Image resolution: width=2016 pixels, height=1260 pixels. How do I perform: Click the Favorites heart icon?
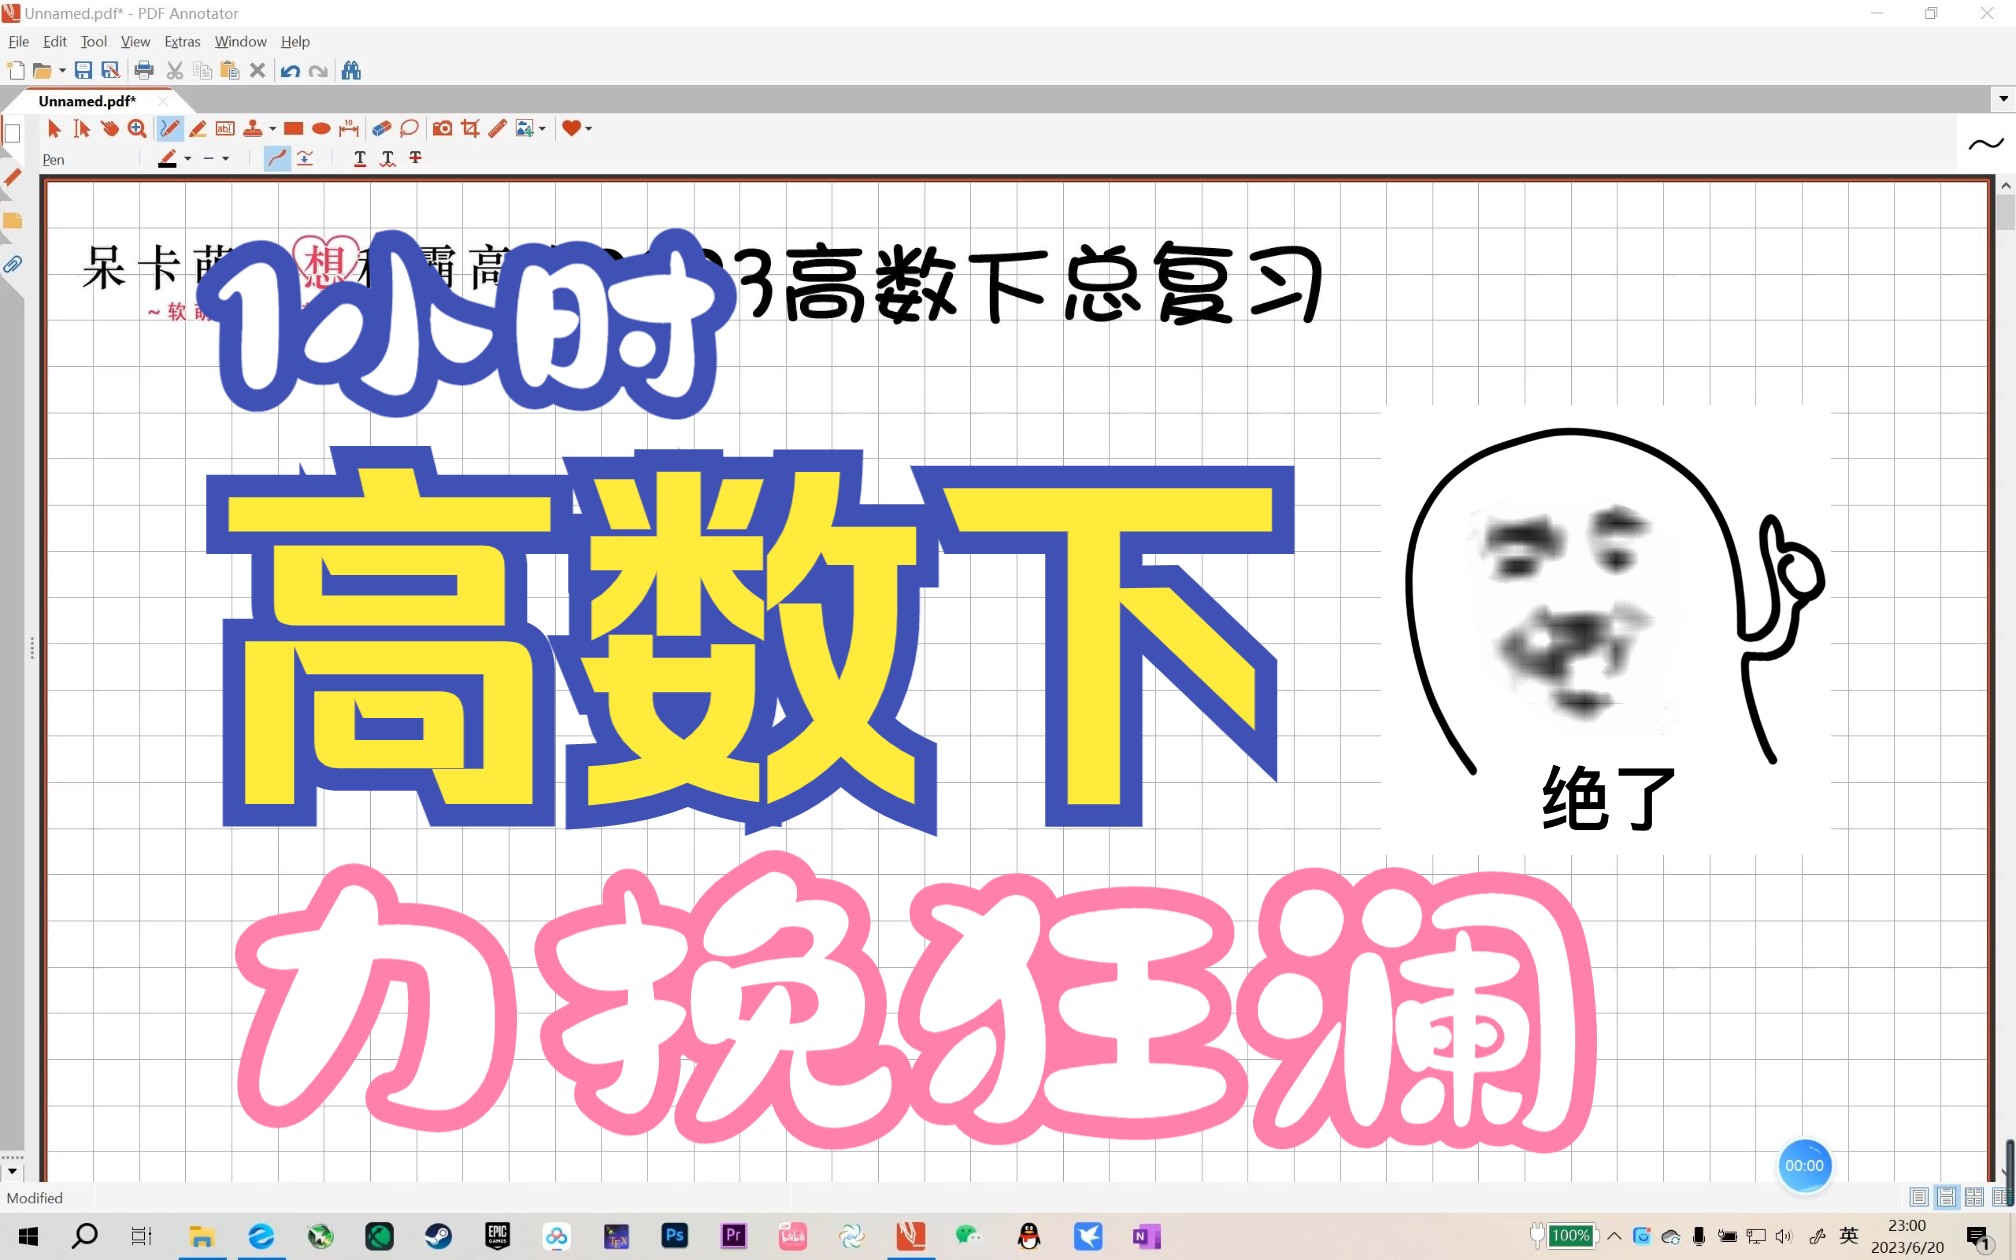(571, 128)
